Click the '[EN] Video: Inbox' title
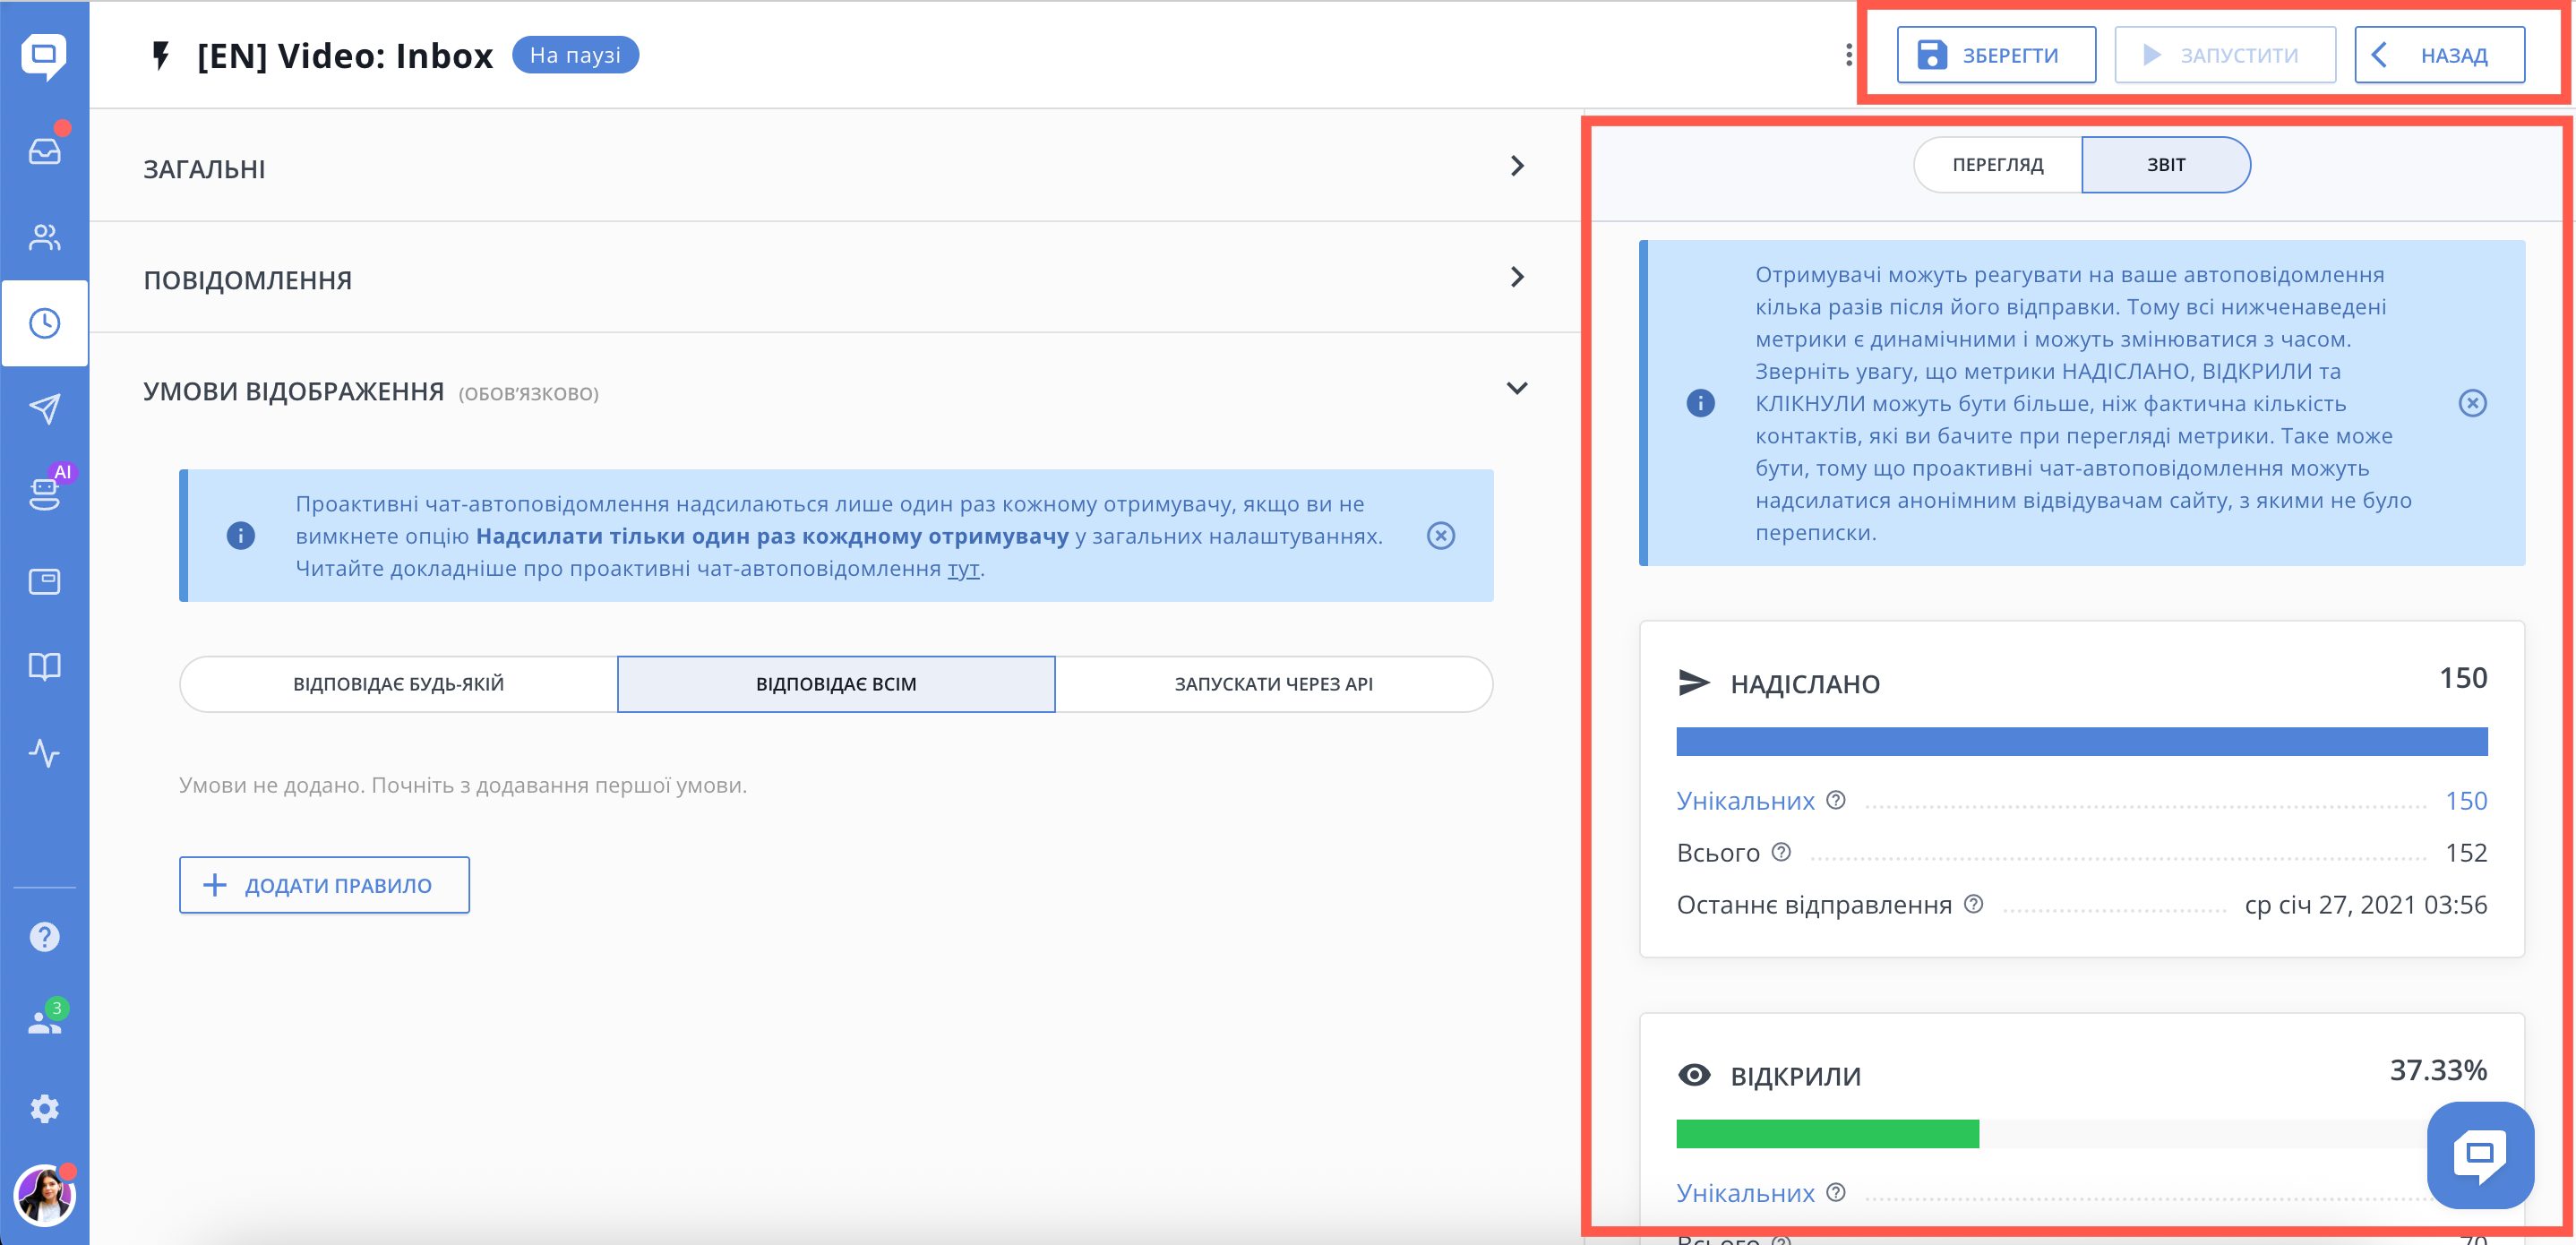This screenshot has width=2576, height=1245. (345, 56)
